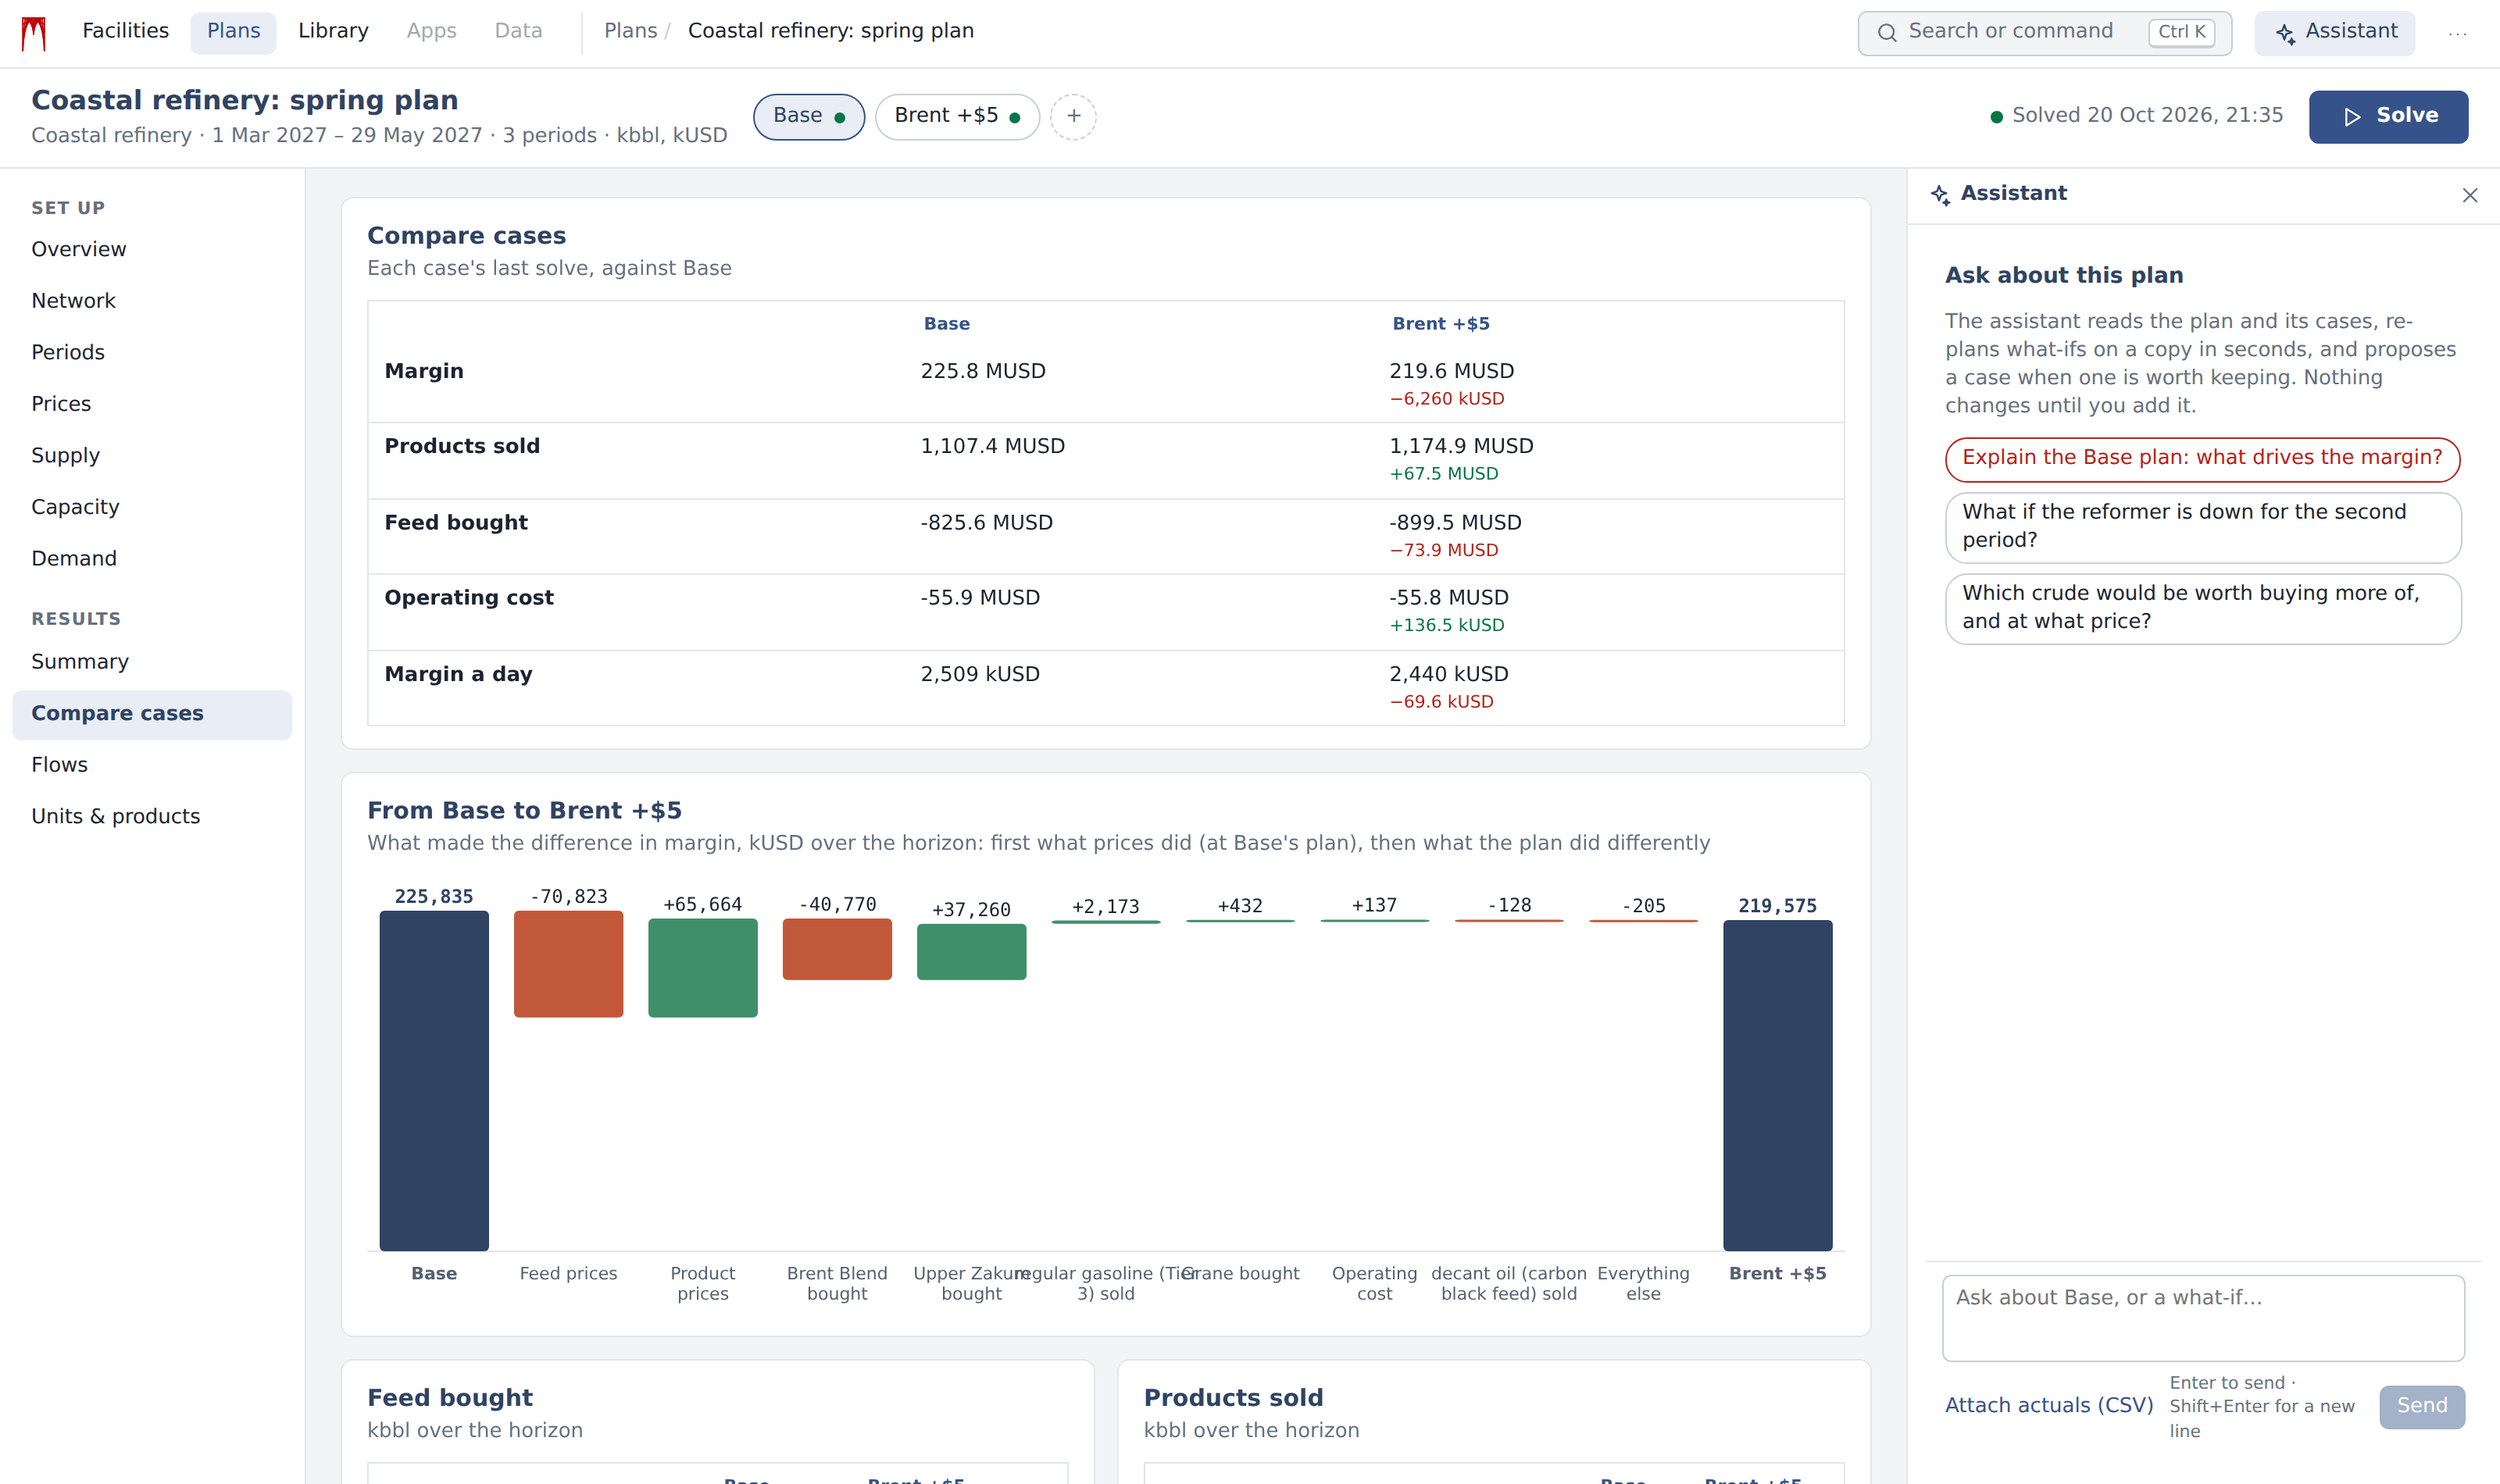
Task: Open Compare cases results page
Action: [152, 714]
